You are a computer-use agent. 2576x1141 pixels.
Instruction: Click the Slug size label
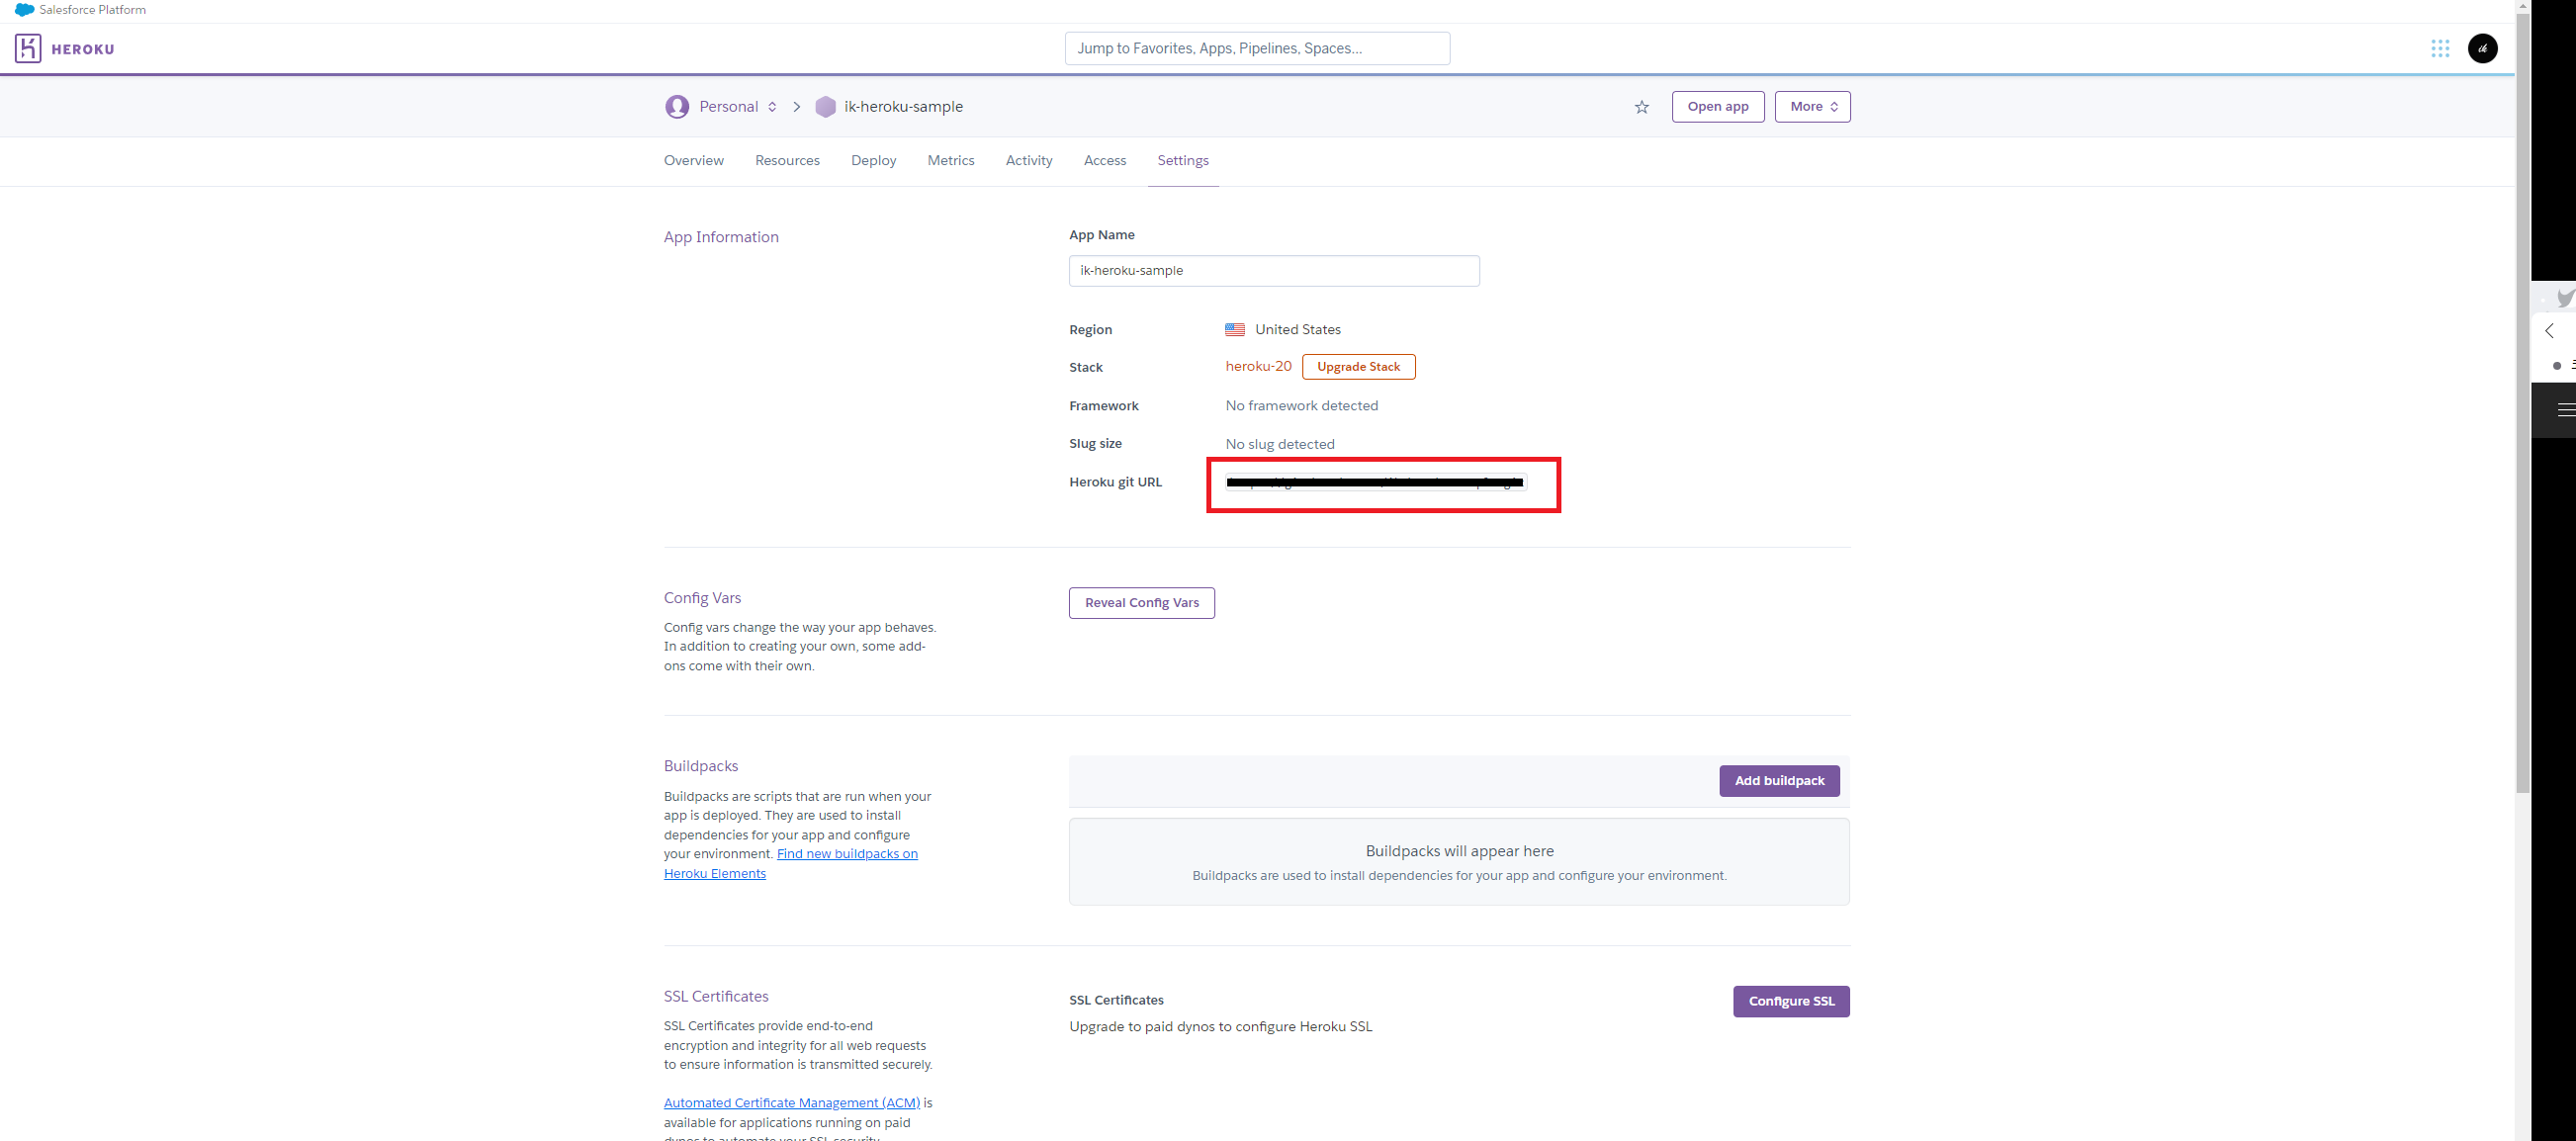(1095, 444)
